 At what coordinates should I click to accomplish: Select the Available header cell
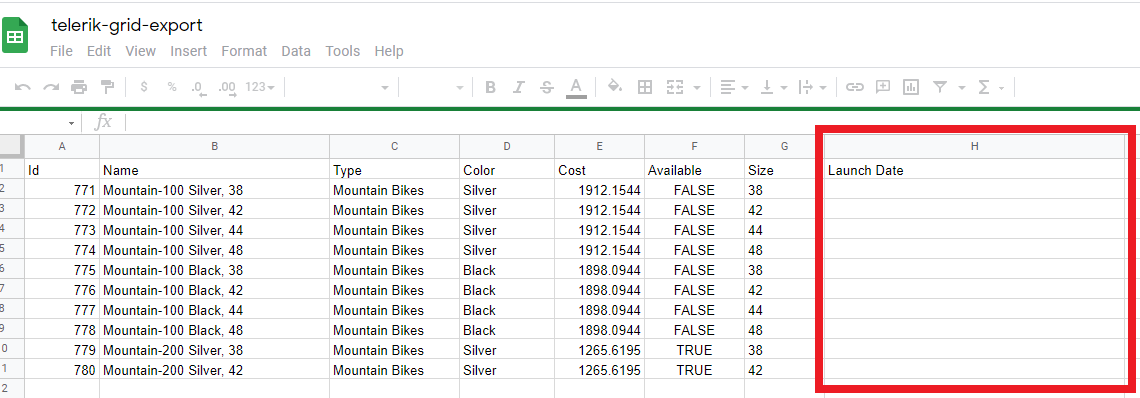(x=694, y=170)
